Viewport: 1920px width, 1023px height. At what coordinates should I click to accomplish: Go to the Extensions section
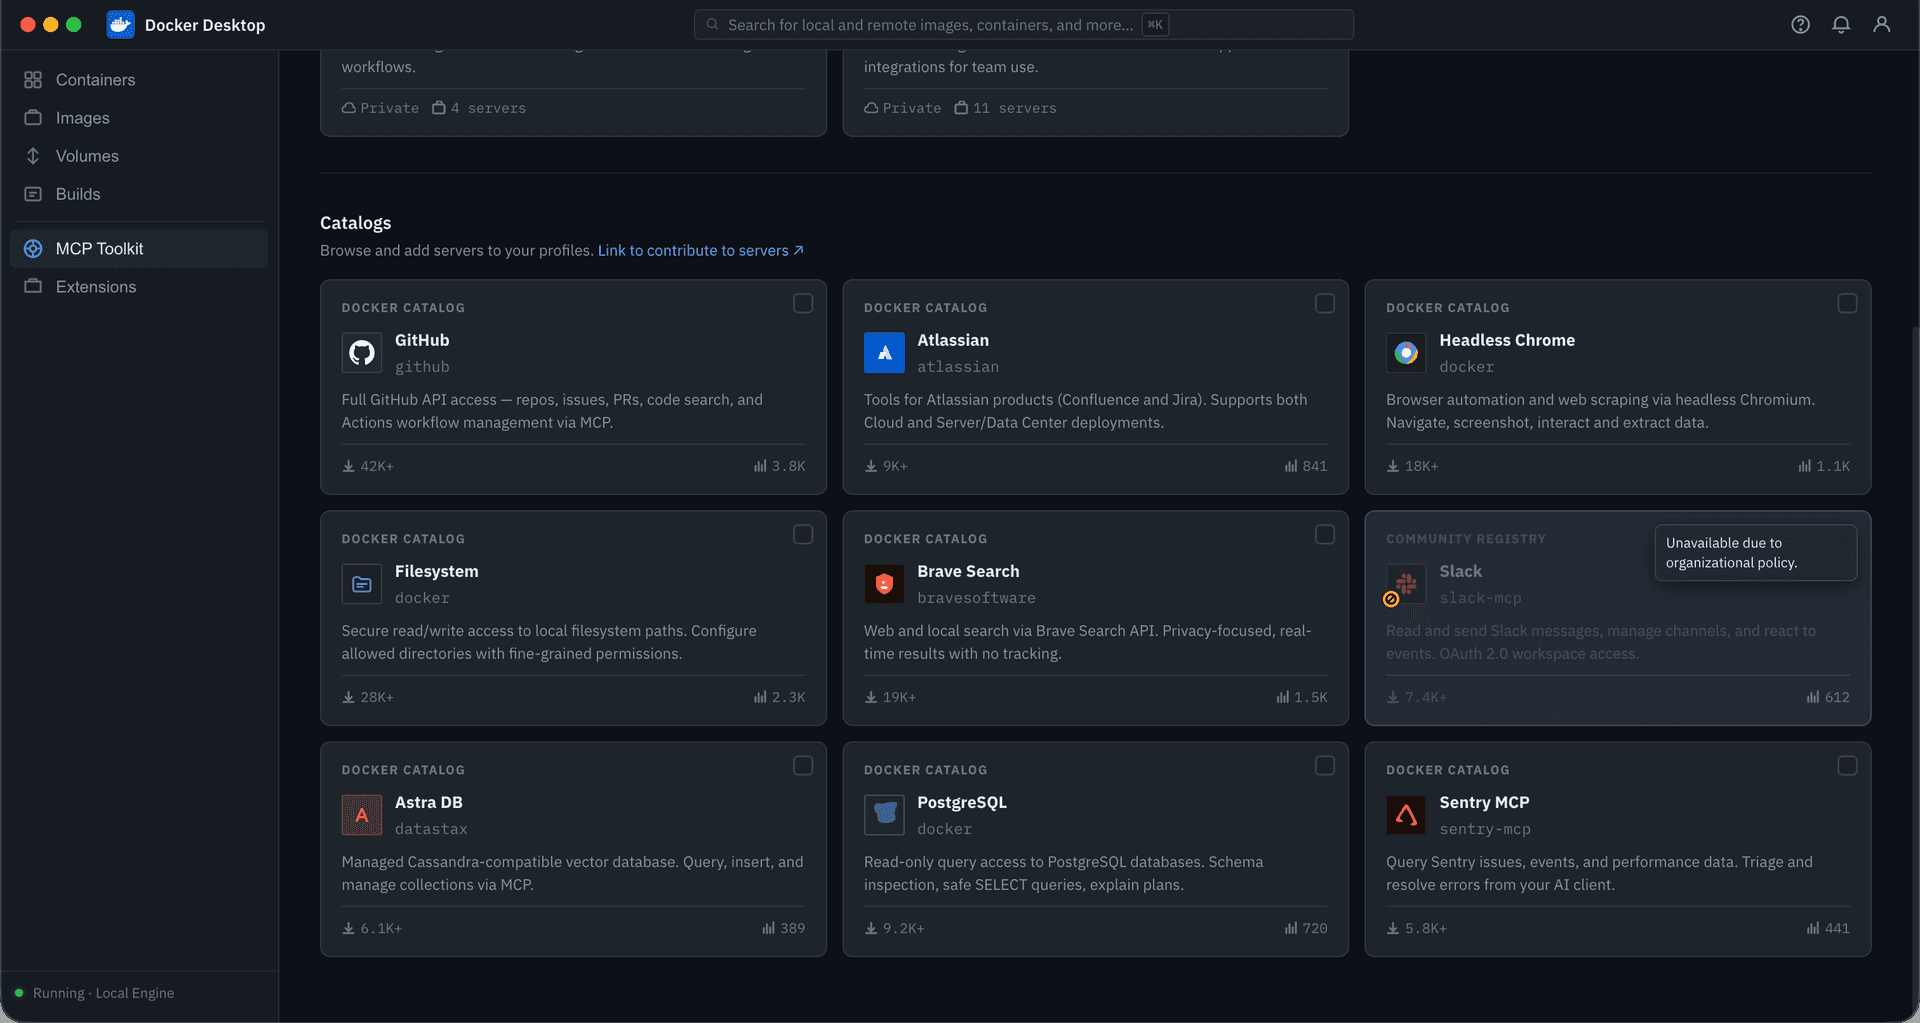pyautogui.click(x=95, y=287)
